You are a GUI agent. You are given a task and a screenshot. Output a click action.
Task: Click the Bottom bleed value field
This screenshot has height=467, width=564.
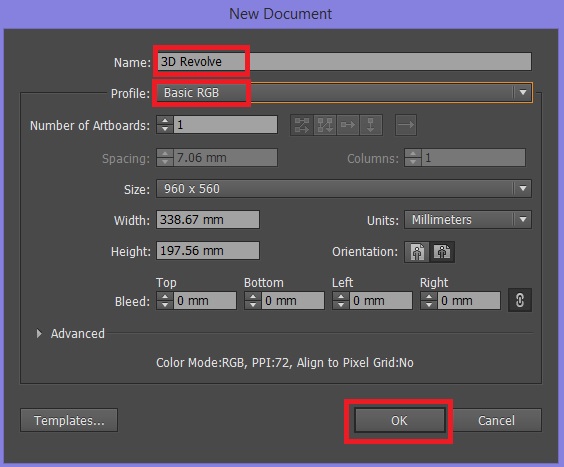point(293,300)
